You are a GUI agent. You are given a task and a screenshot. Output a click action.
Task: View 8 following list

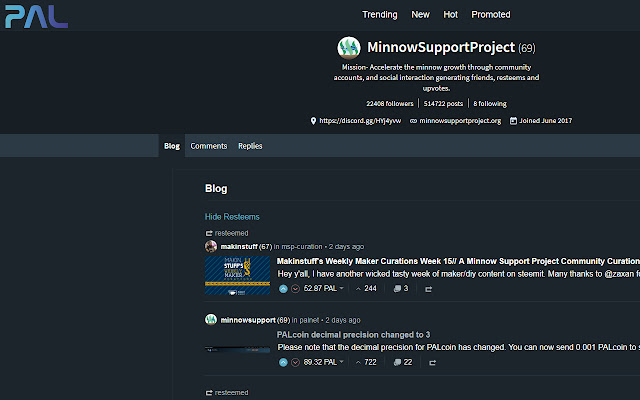[x=490, y=104]
